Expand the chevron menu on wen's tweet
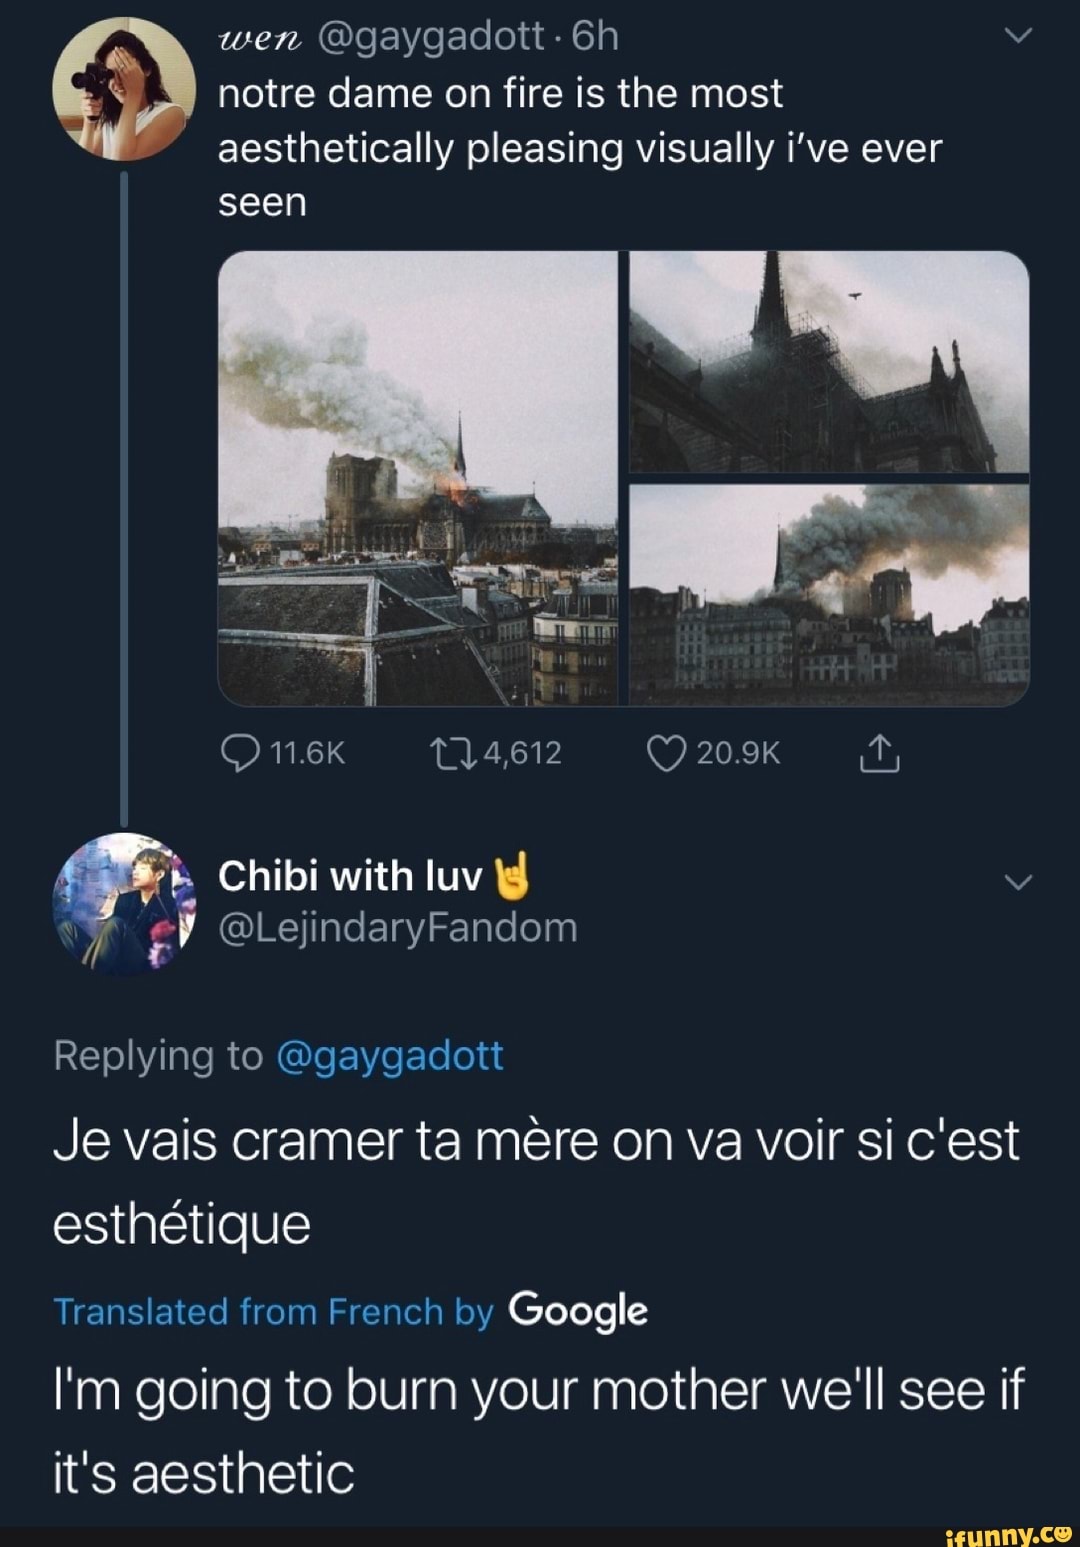1080x1547 pixels. pyautogui.click(x=1017, y=36)
